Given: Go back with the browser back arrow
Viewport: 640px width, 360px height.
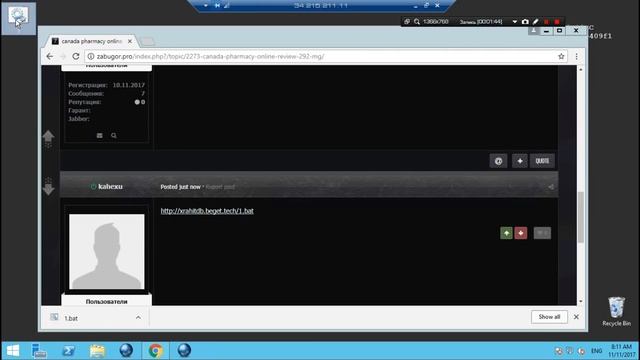Looking at the screenshot, I should (x=50, y=56).
